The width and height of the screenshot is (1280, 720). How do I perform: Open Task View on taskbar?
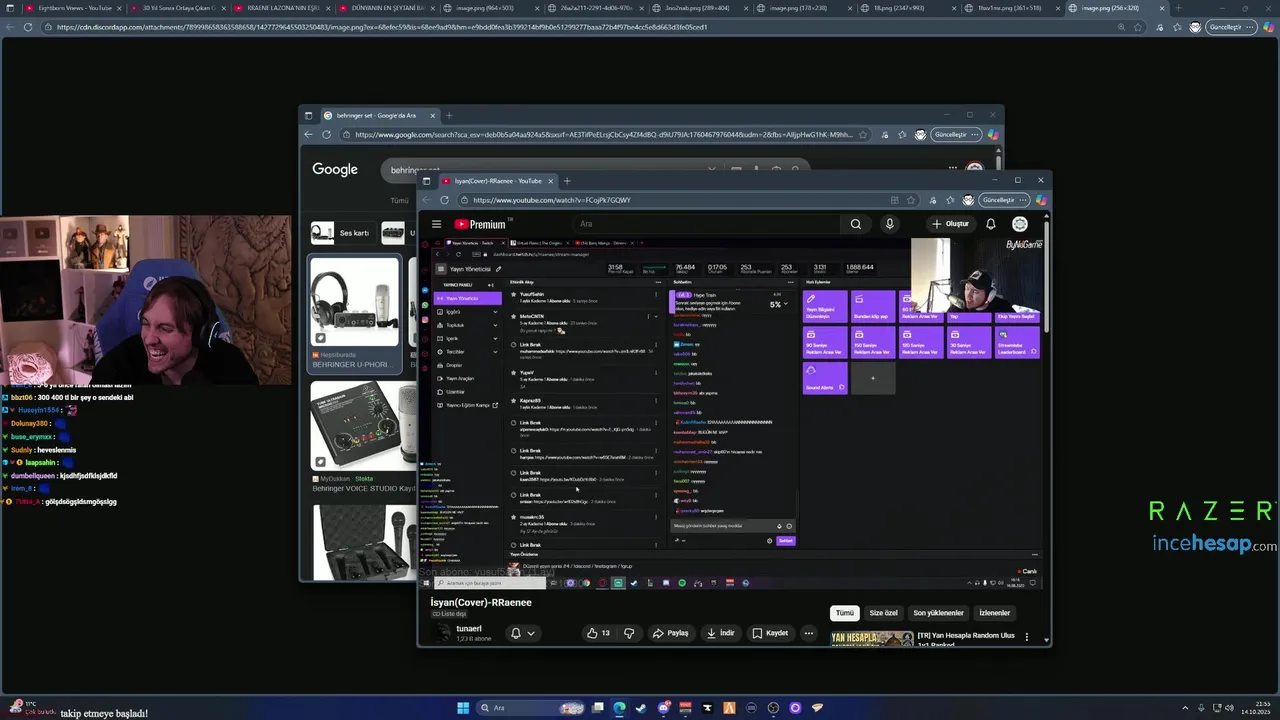[x=598, y=708]
